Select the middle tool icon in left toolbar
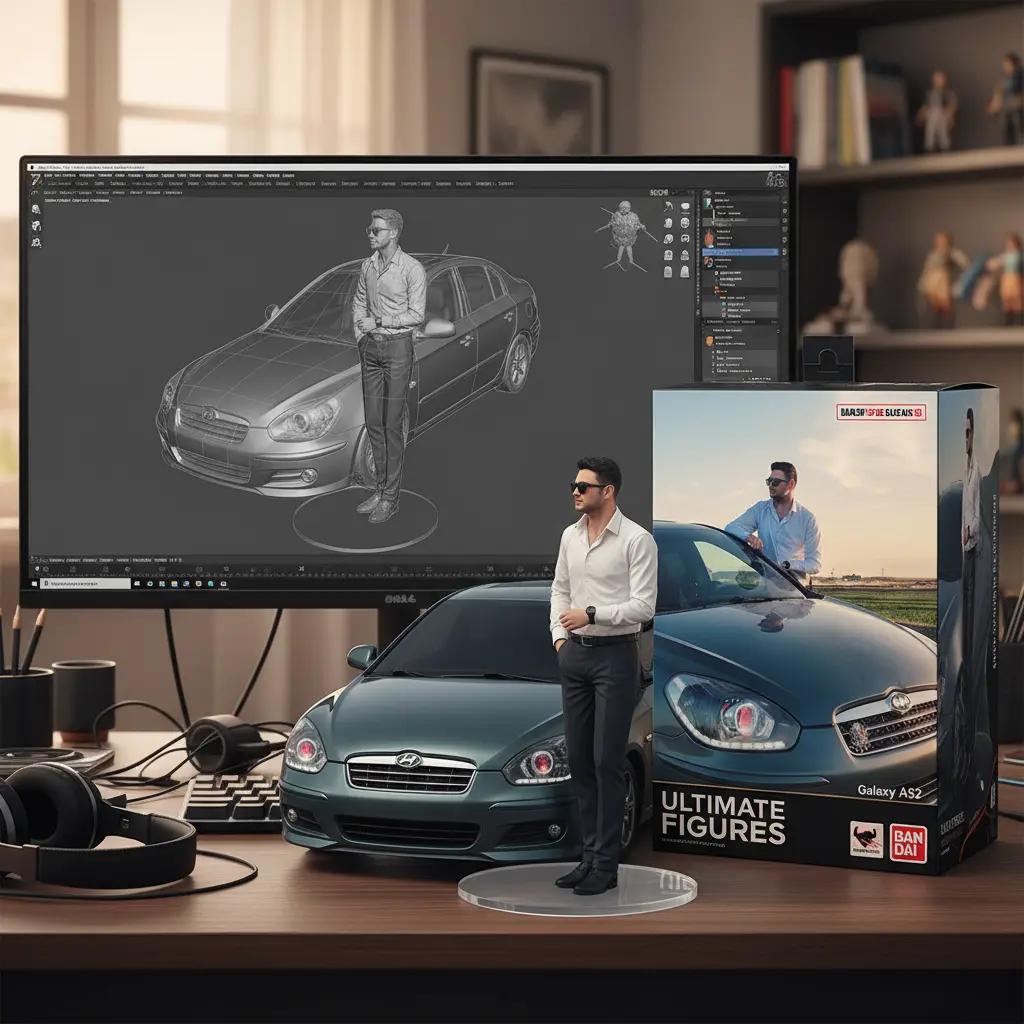Image resolution: width=1024 pixels, height=1024 pixels. (x=37, y=227)
